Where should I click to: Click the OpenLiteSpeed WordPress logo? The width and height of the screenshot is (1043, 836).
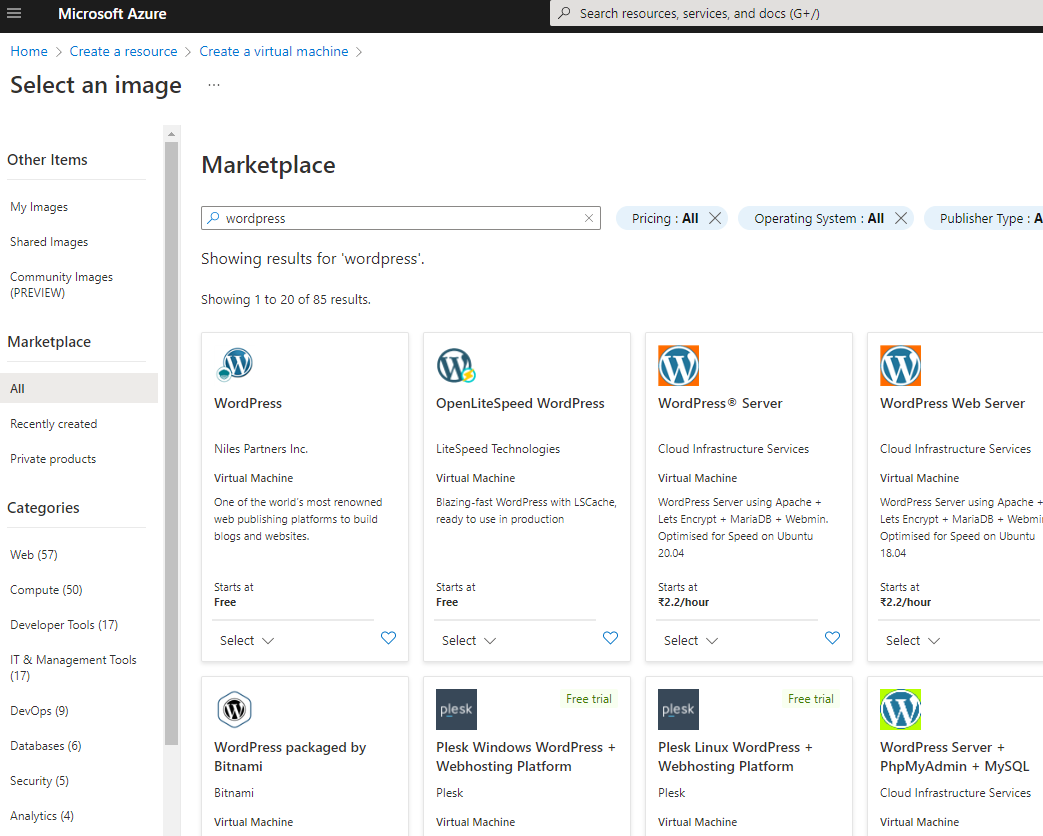click(x=456, y=365)
